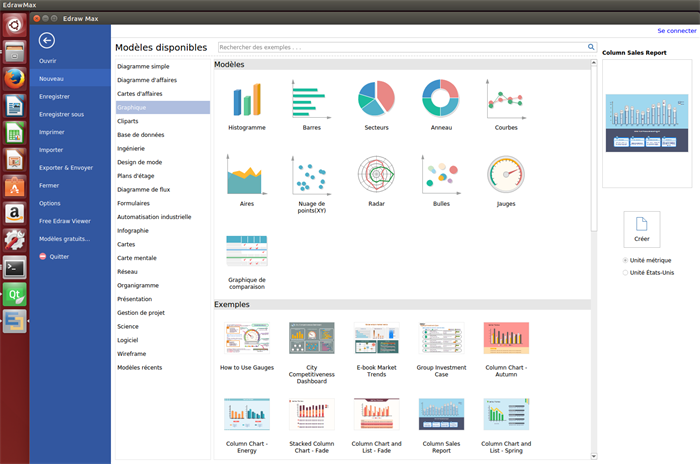The width and height of the screenshot is (700, 464).
Task: Select the Barres chart template
Action: click(x=312, y=105)
